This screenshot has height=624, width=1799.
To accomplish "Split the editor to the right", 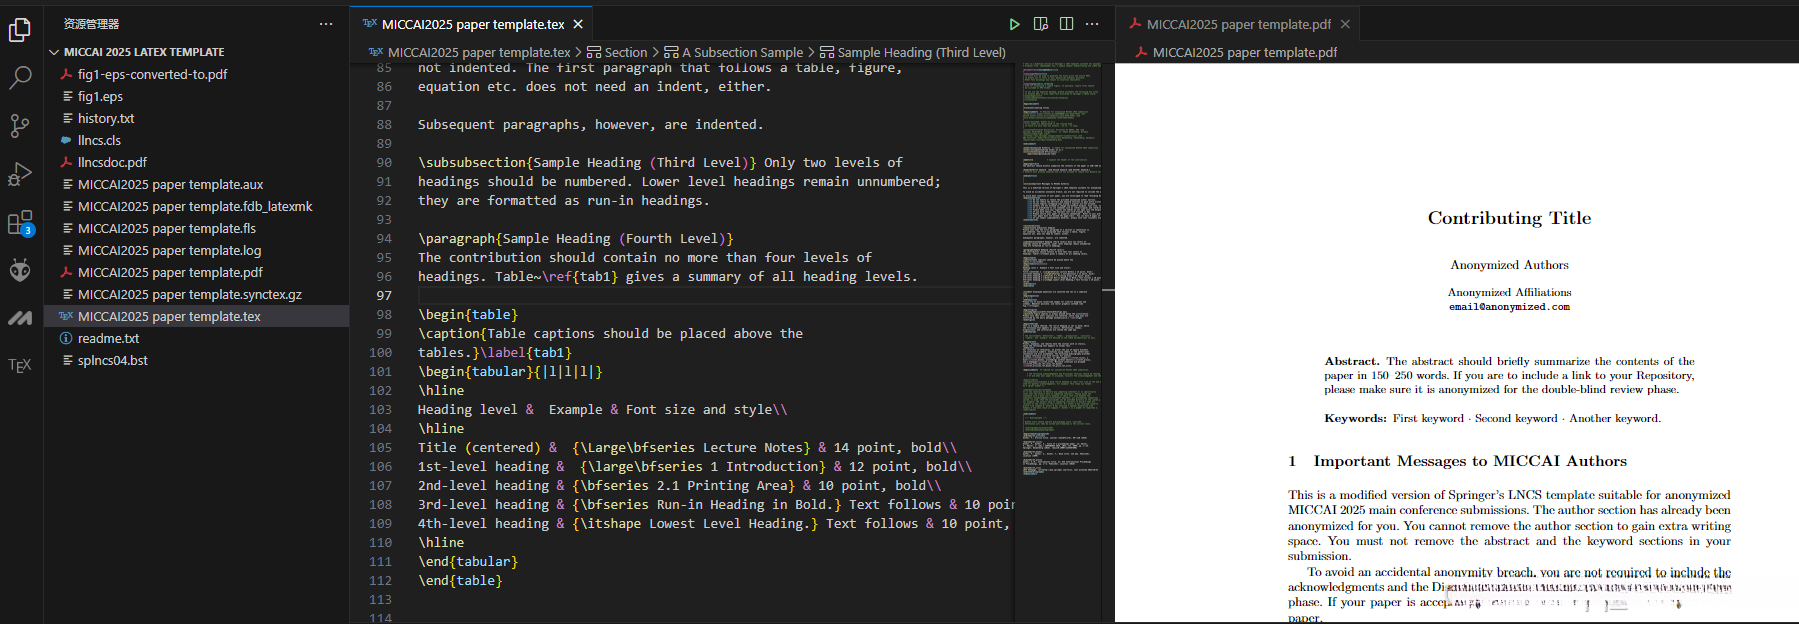I will pyautogui.click(x=1066, y=24).
